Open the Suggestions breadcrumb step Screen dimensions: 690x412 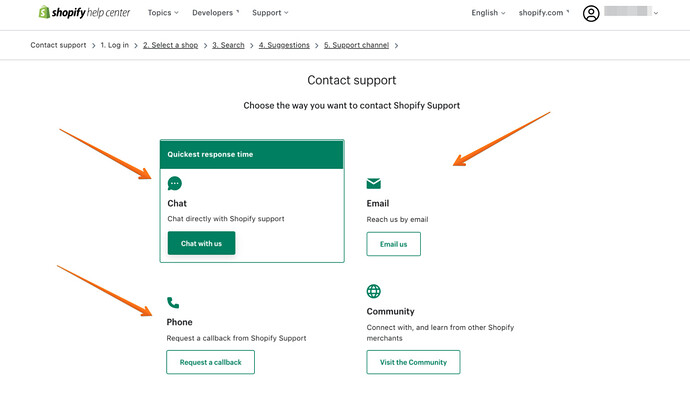click(284, 45)
